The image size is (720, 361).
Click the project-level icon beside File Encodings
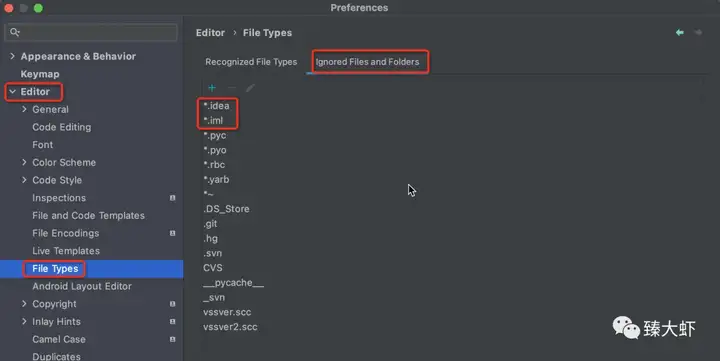173,233
